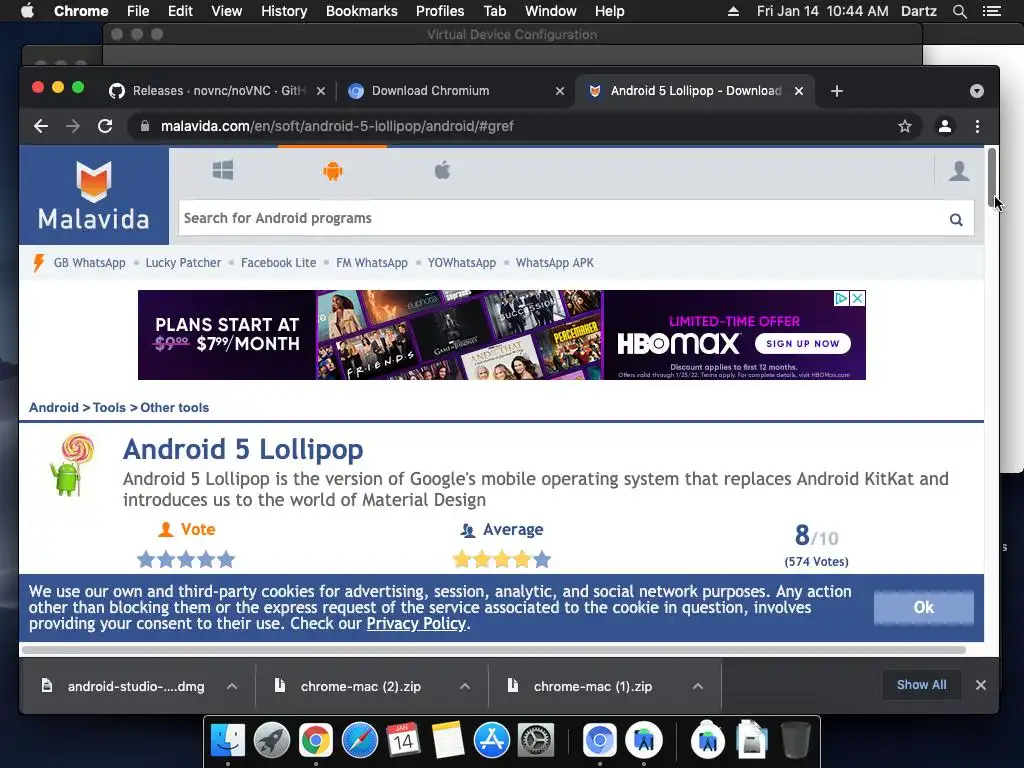Open a new tab with plus

[x=837, y=91]
